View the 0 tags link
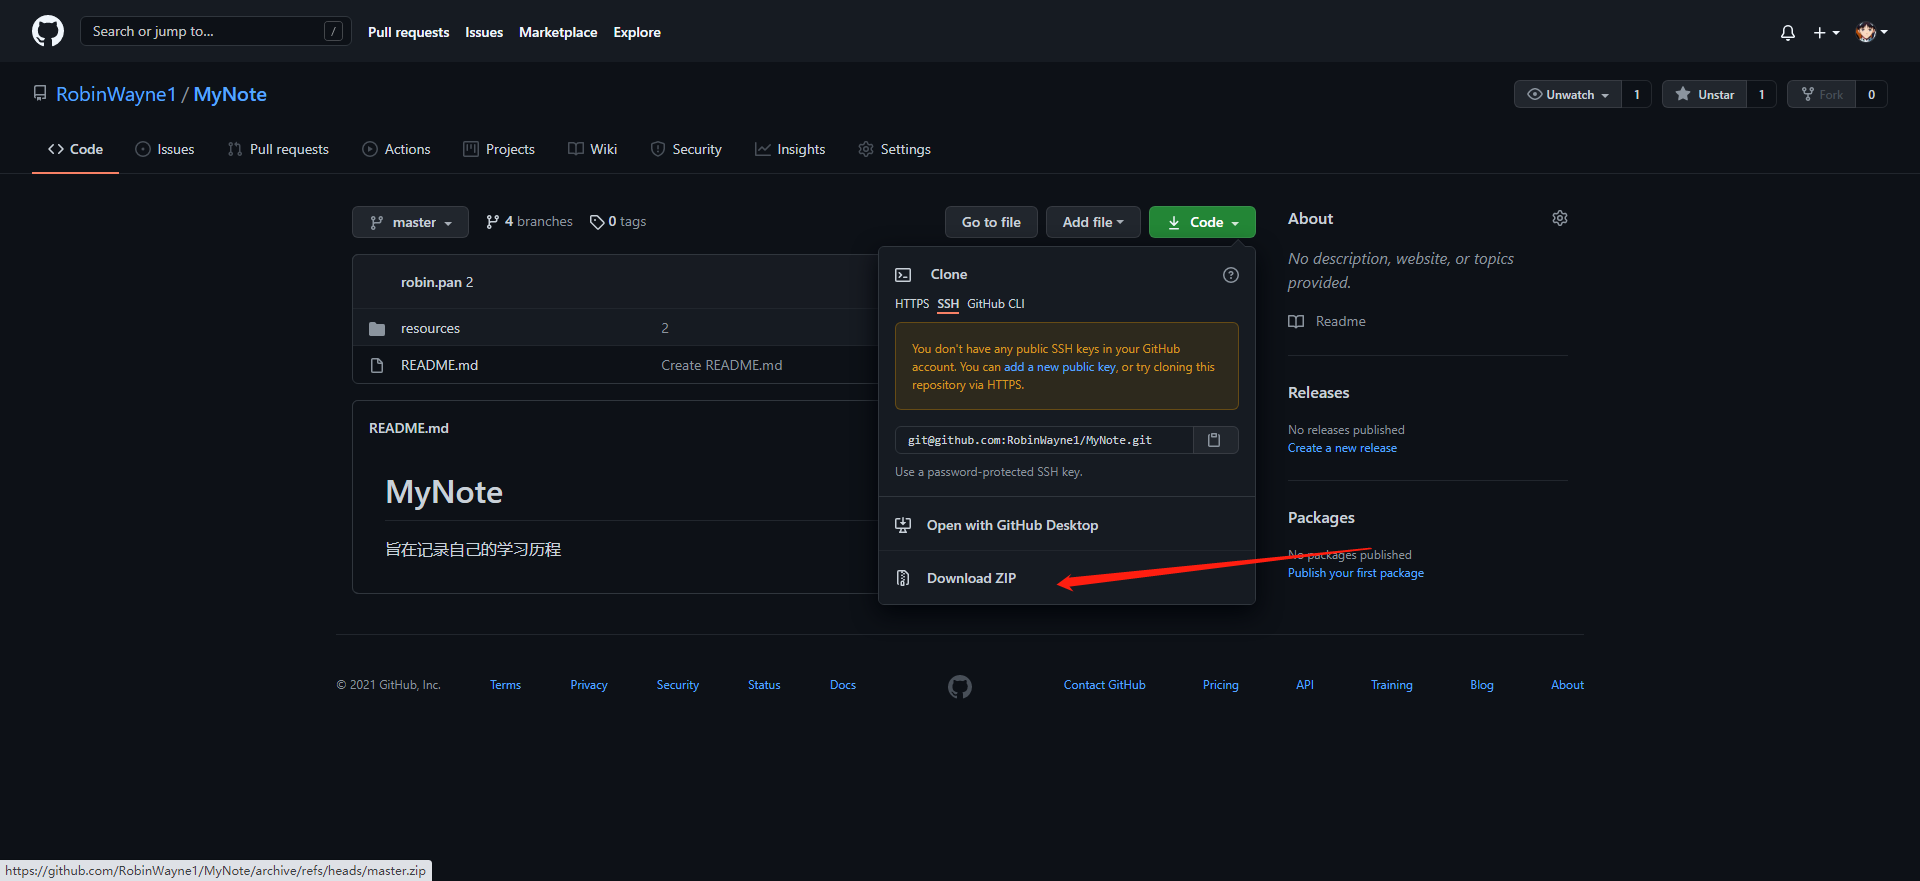This screenshot has height=881, width=1920. pos(618,222)
